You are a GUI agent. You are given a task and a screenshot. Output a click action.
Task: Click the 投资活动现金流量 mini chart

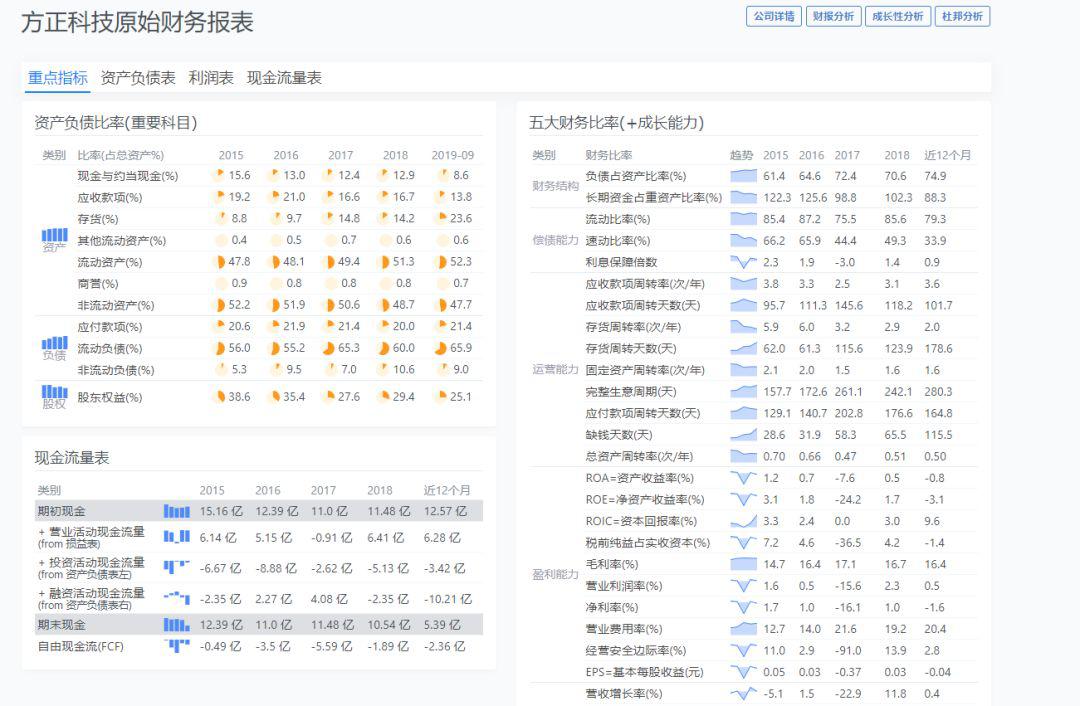coord(176,568)
